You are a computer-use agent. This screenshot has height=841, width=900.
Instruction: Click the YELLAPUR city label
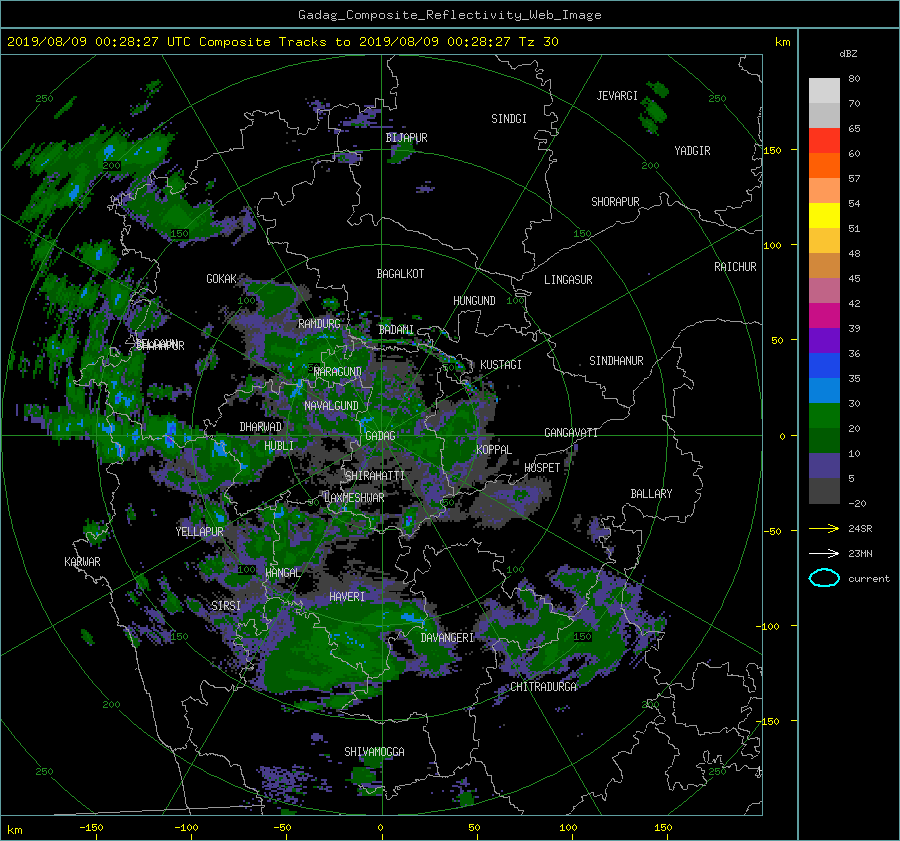coord(199,532)
